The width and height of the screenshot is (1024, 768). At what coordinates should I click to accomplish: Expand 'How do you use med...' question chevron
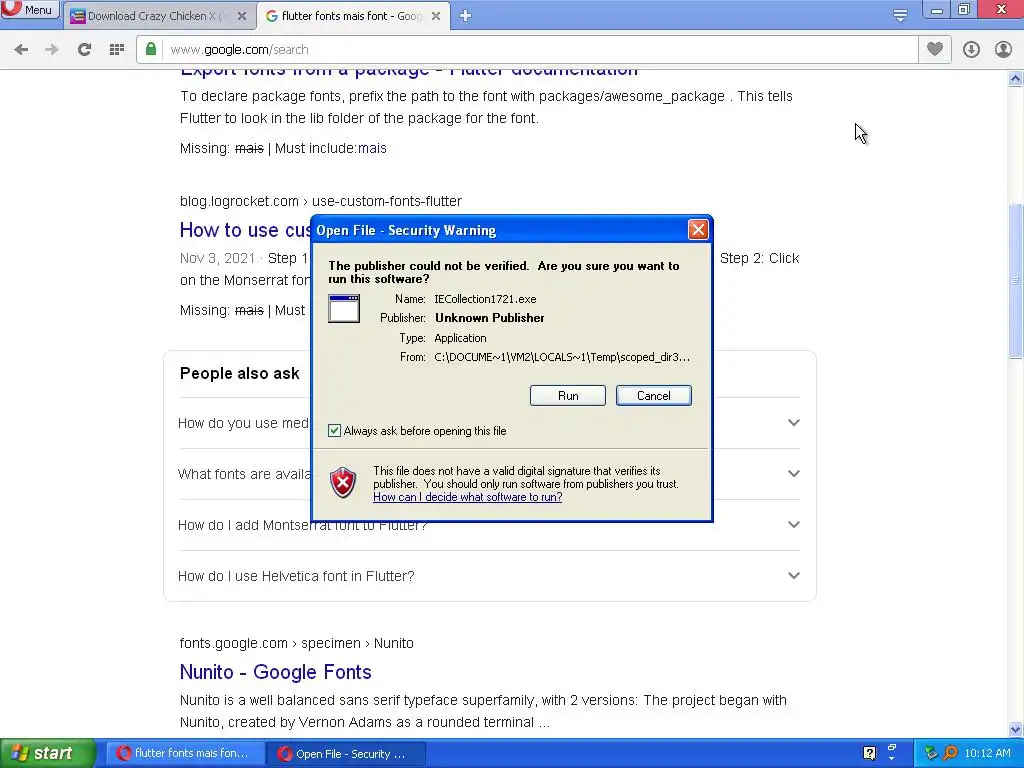tap(793, 423)
